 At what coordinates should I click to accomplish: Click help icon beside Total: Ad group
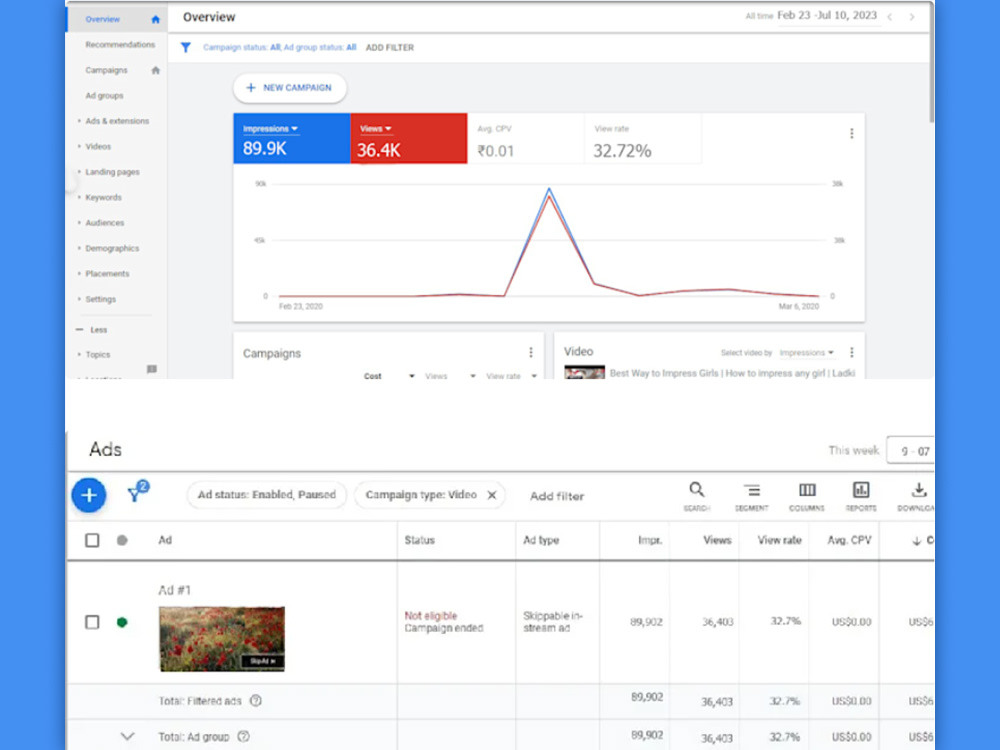244,736
